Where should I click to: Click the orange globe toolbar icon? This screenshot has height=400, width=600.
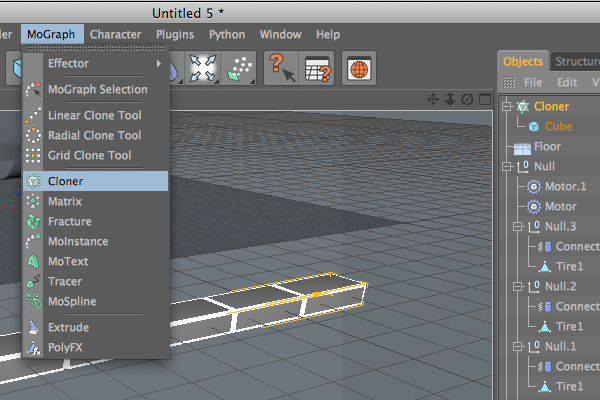tap(359, 68)
